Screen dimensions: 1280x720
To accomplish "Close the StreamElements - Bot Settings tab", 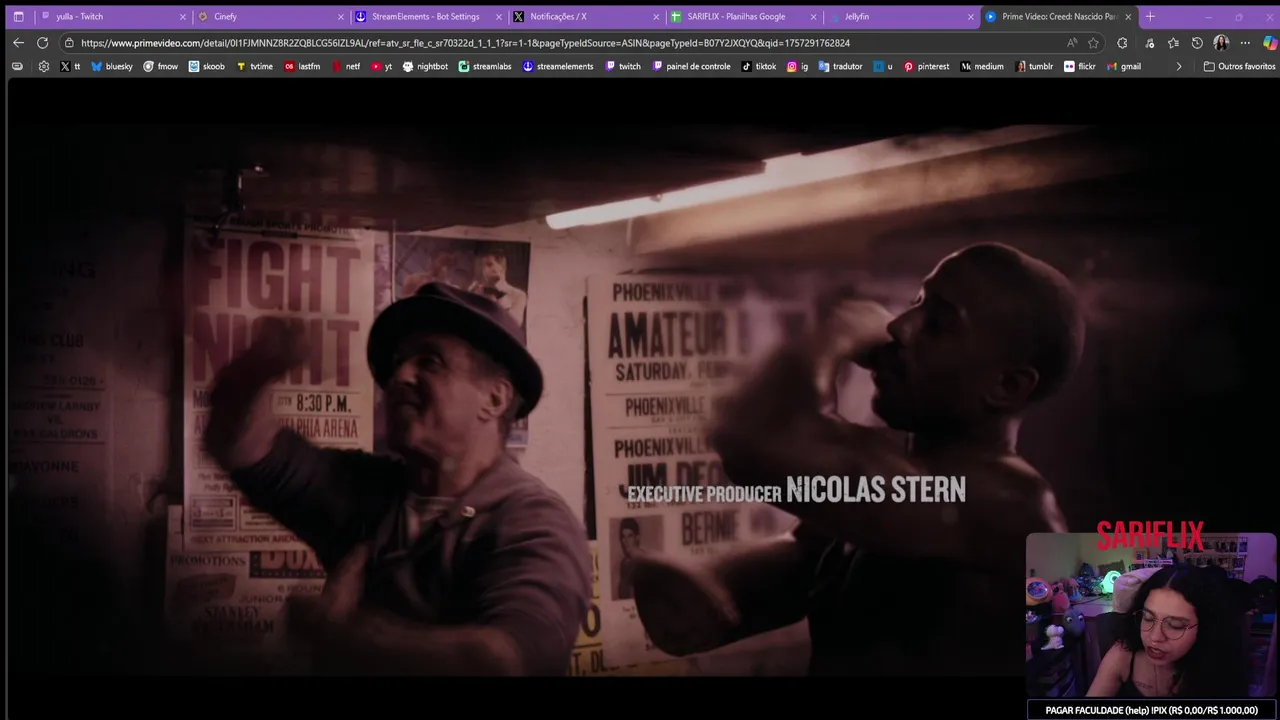I will (x=499, y=17).
